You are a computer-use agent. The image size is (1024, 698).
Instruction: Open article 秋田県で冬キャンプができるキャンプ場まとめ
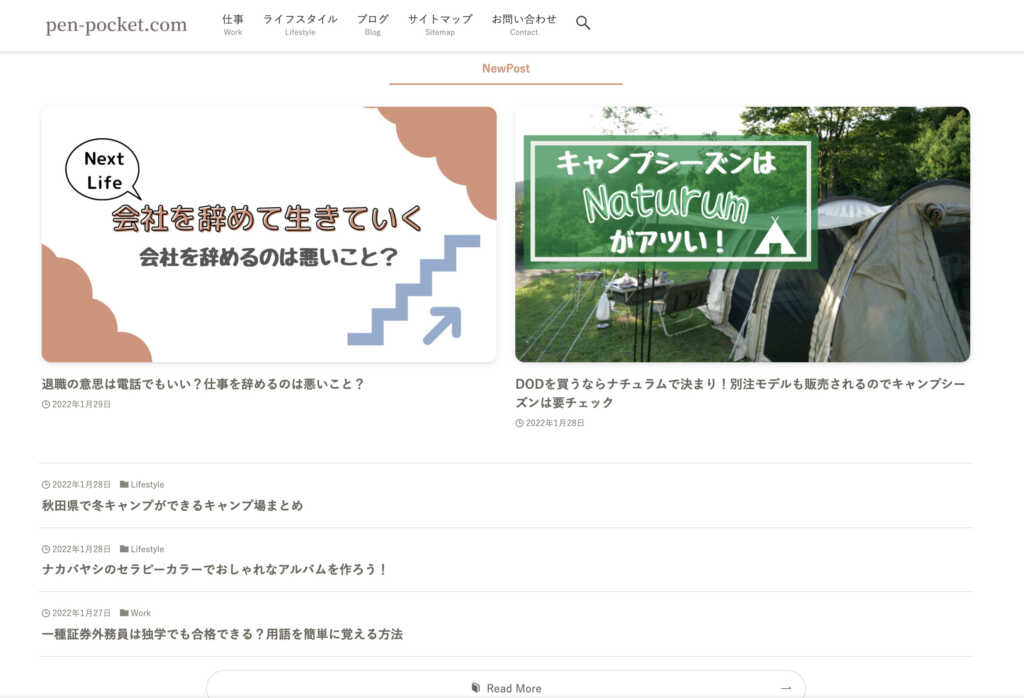click(172, 505)
